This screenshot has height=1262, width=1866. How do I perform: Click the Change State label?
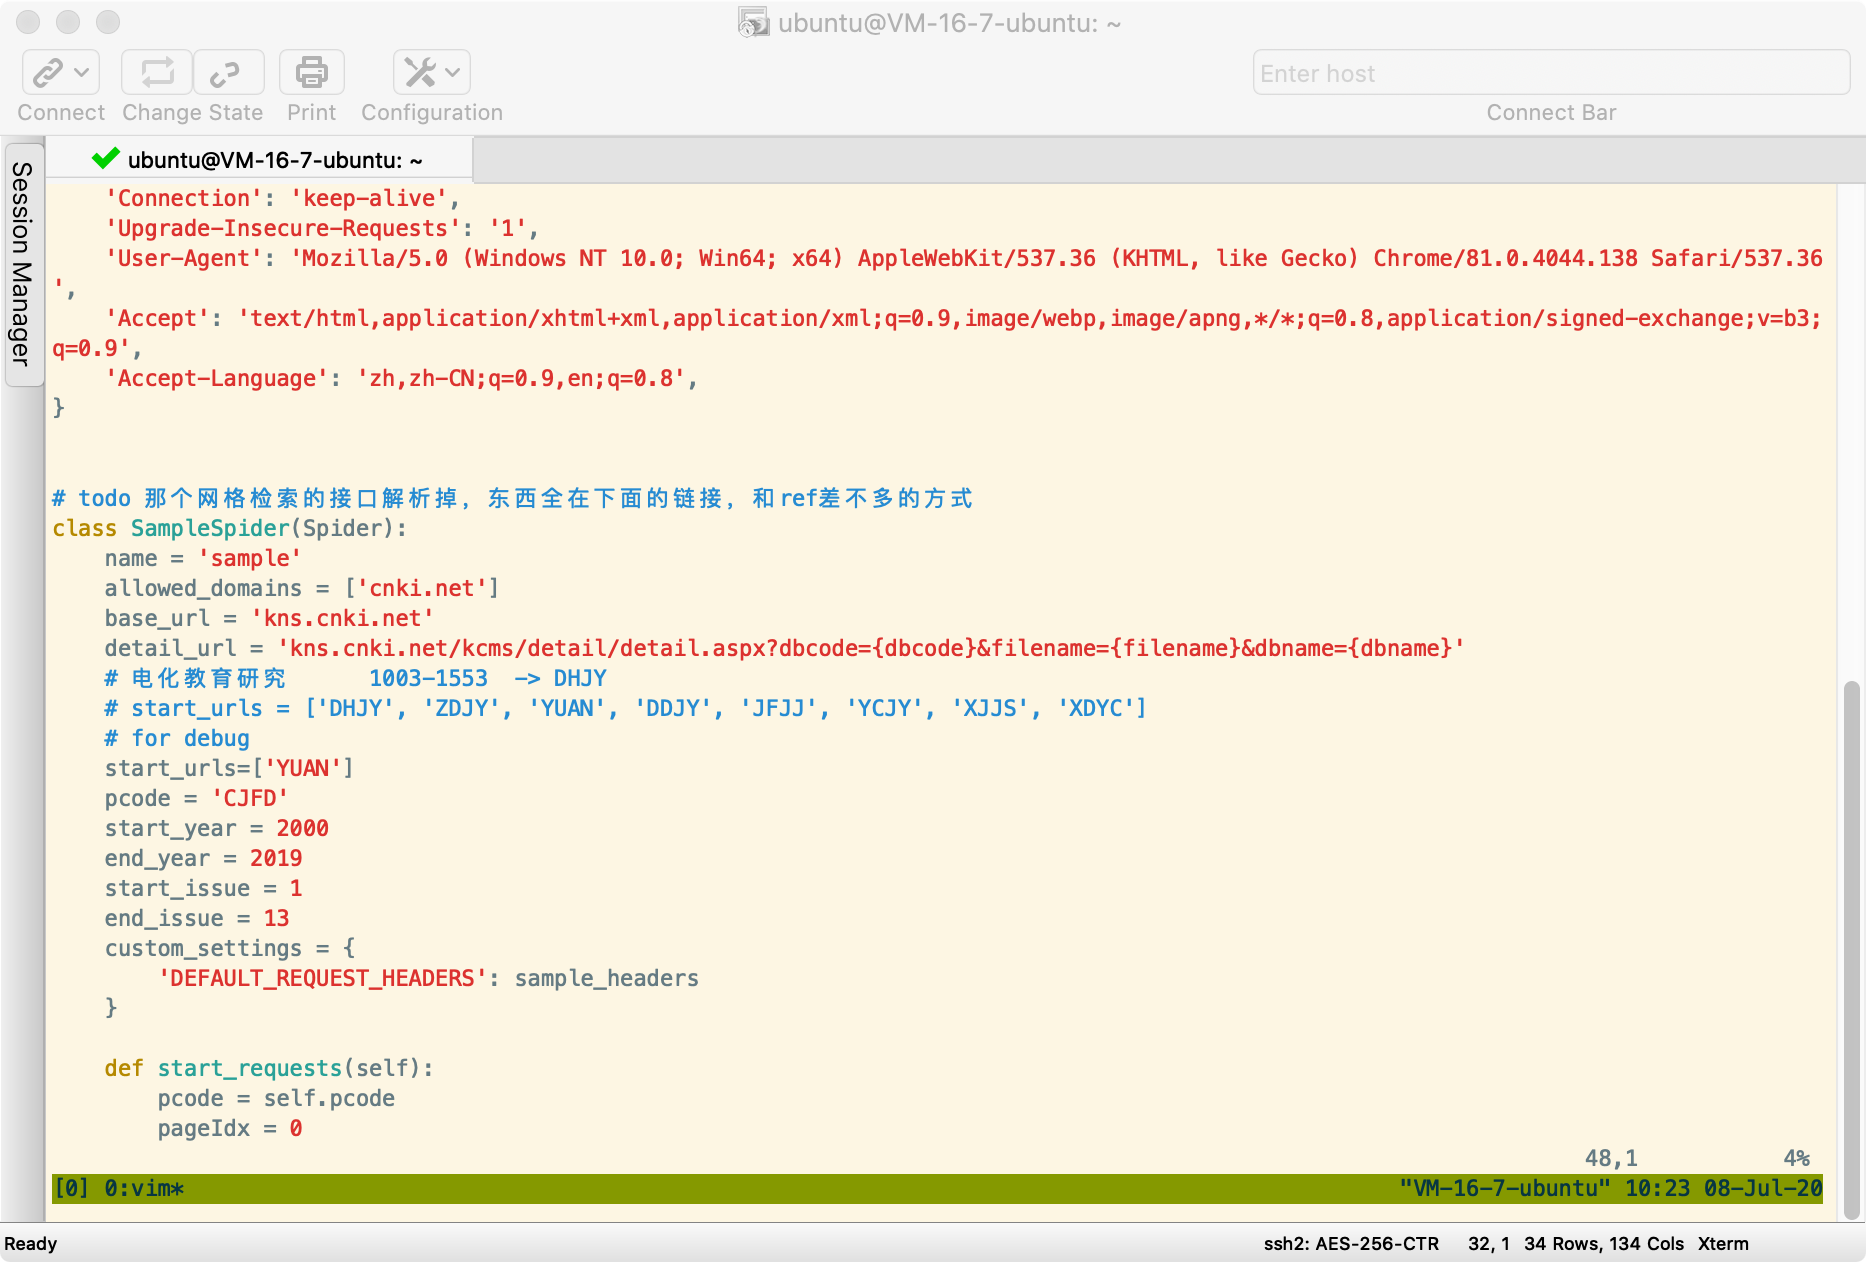click(x=193, y=113)
